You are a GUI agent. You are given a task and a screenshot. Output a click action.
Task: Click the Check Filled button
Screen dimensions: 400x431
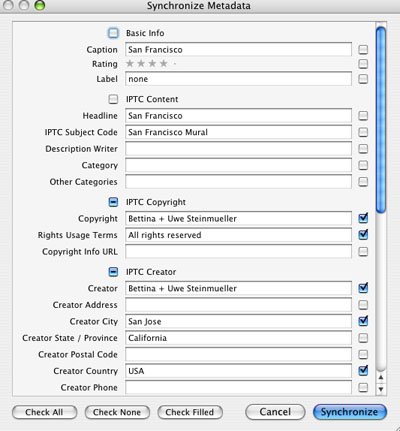tap(190, 412)
